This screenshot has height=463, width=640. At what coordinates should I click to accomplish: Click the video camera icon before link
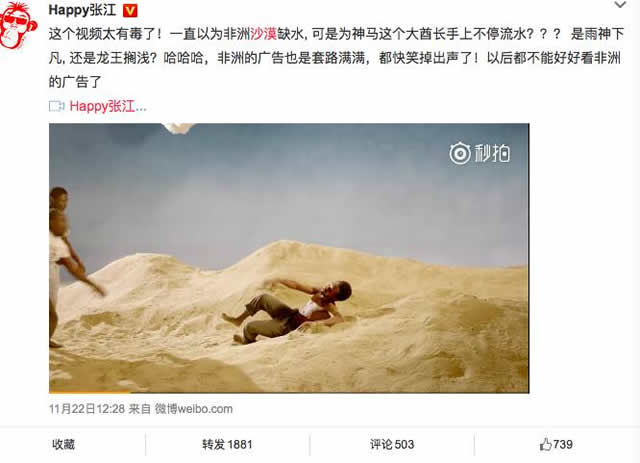click(56, 107)
